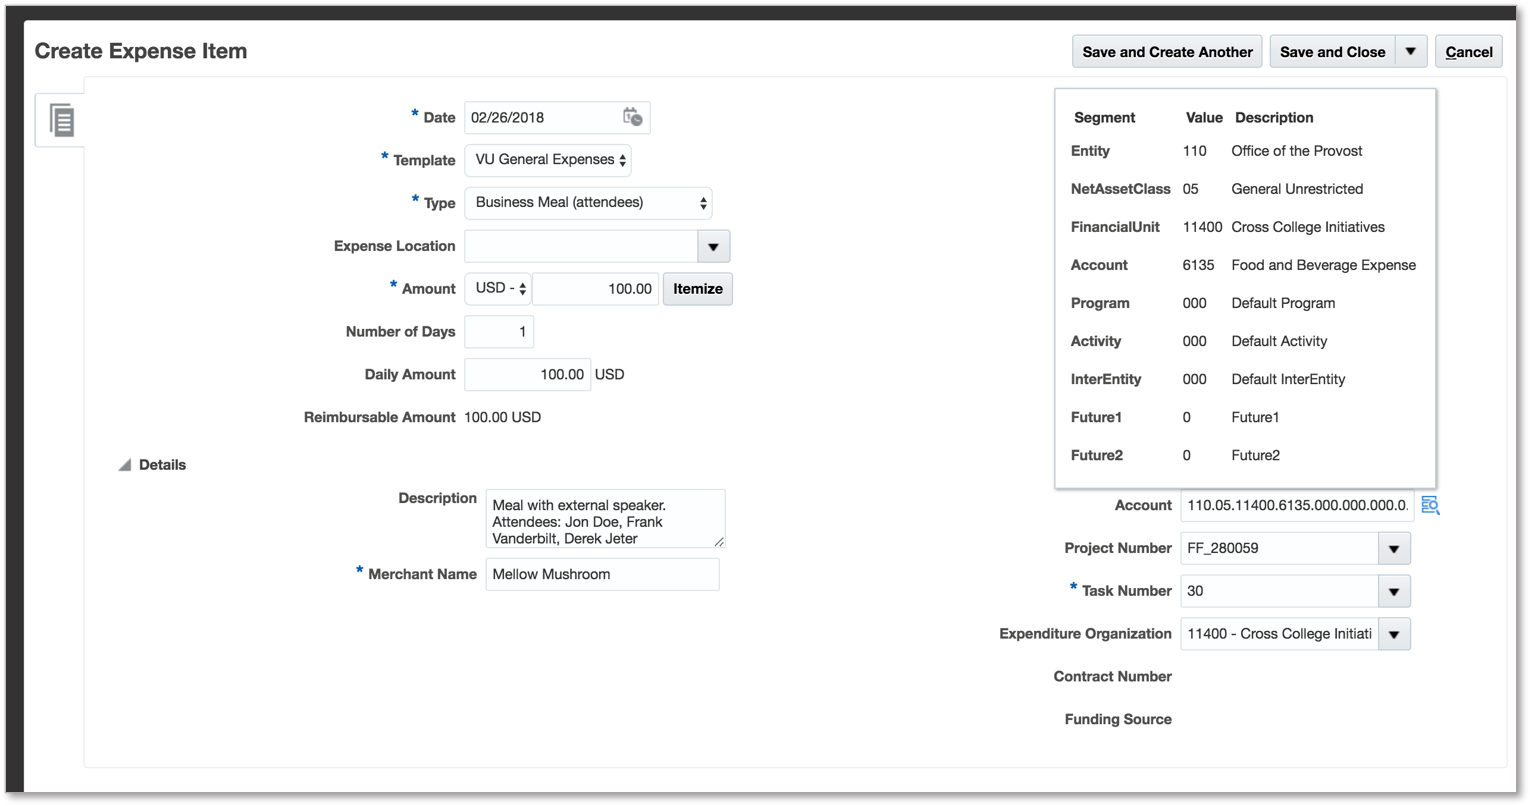Collapse the Details section triangle
The width and height of the screenshot is (1530, 806).
point(125,465)
